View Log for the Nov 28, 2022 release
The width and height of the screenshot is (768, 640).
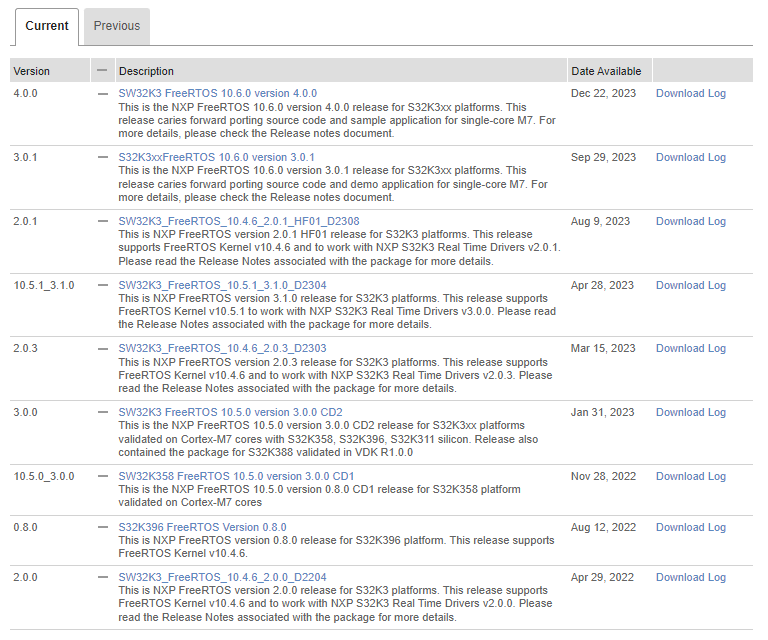[717, 476]
